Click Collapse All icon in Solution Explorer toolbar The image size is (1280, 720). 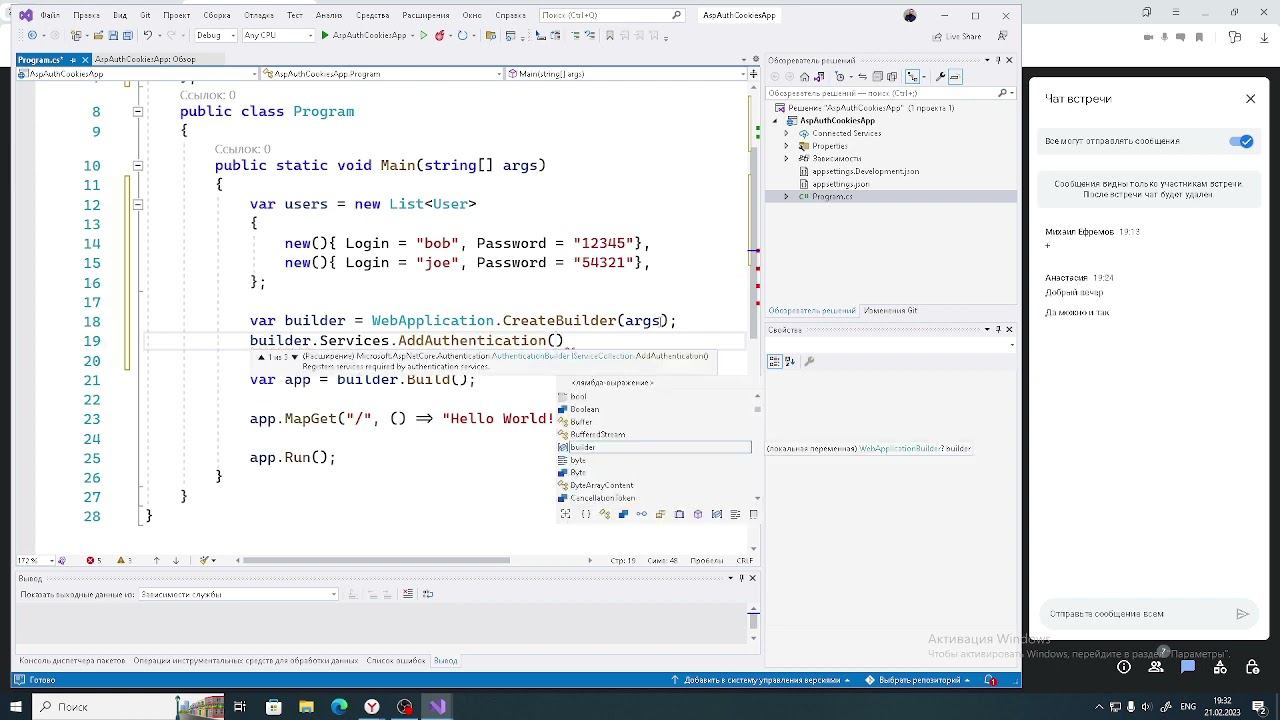876,77
